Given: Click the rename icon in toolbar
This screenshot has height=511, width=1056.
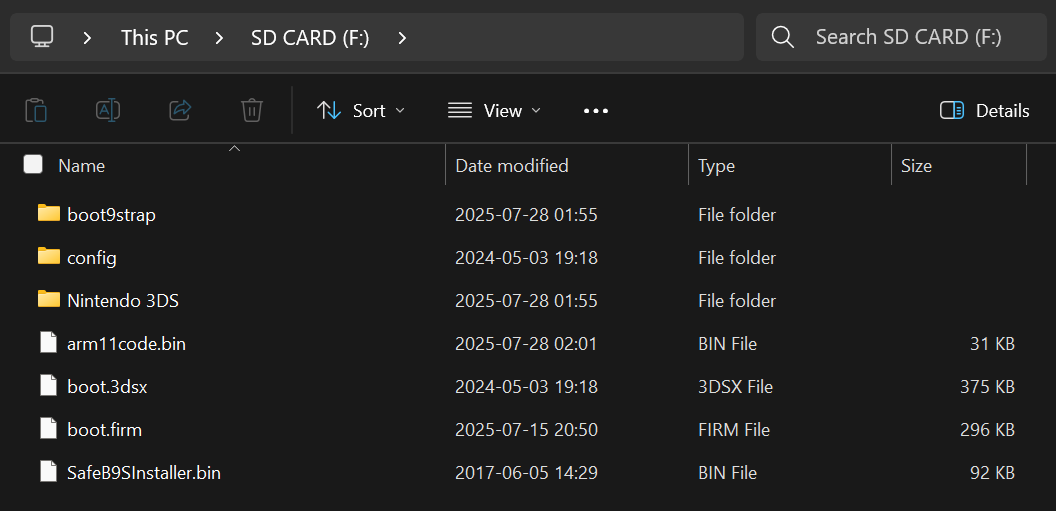Looking at the screenshot, I should coord(108,110).
